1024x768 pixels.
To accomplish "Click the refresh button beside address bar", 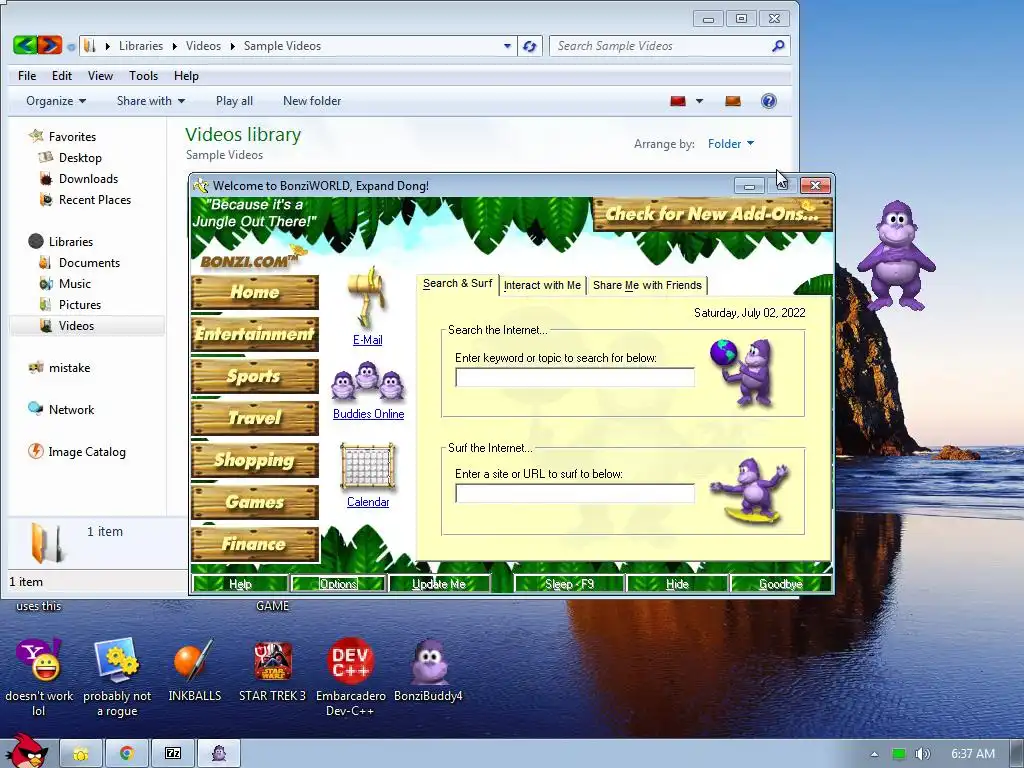I will (x=530, y=46).
